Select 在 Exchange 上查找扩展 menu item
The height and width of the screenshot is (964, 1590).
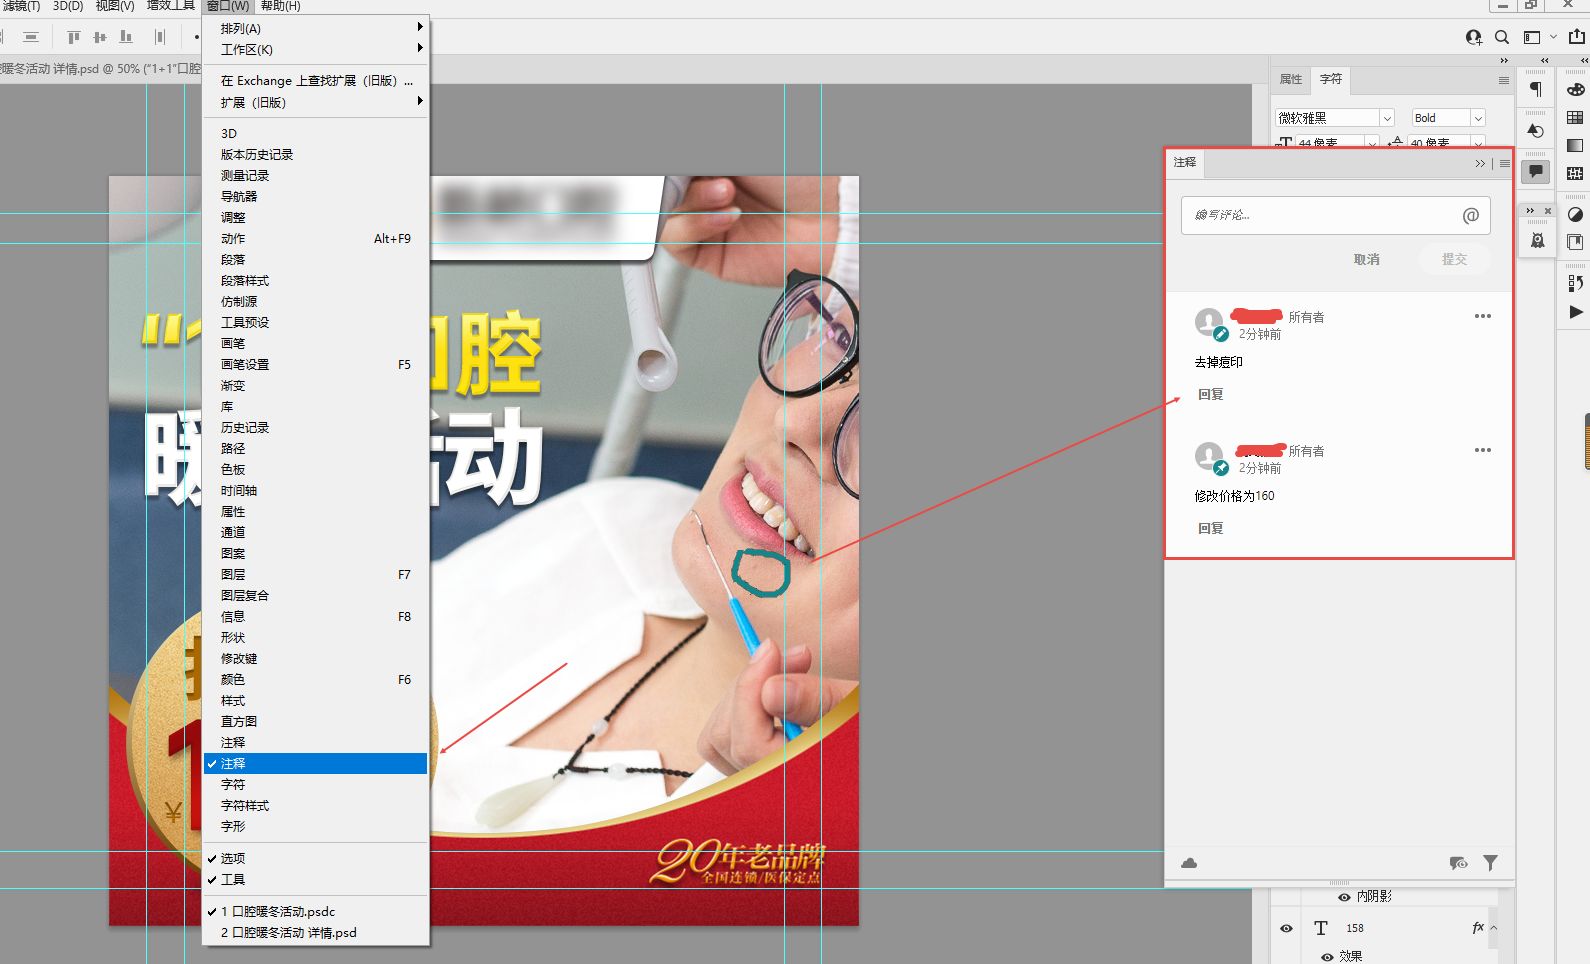point(316,81)
